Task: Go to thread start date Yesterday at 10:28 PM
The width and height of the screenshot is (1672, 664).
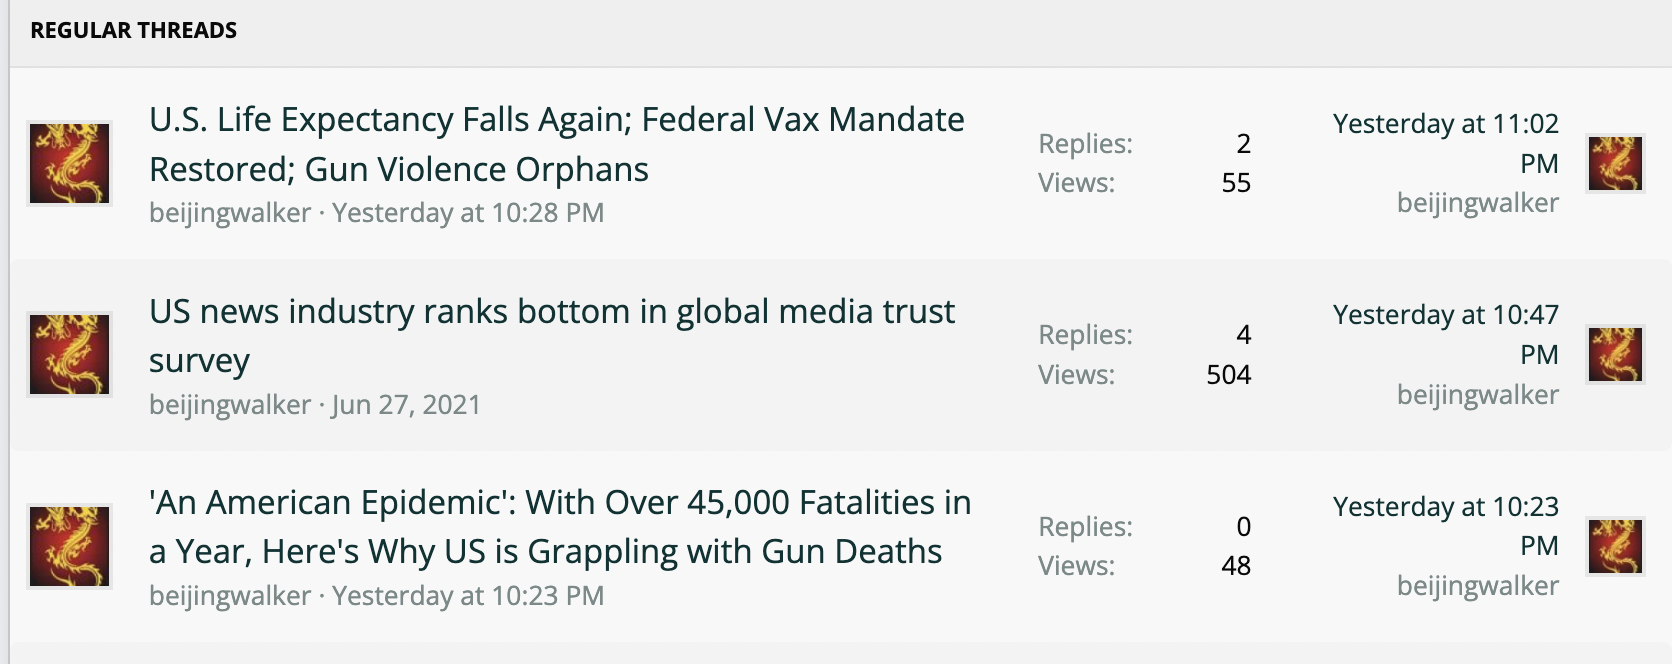Action: (x=468, y=213)
